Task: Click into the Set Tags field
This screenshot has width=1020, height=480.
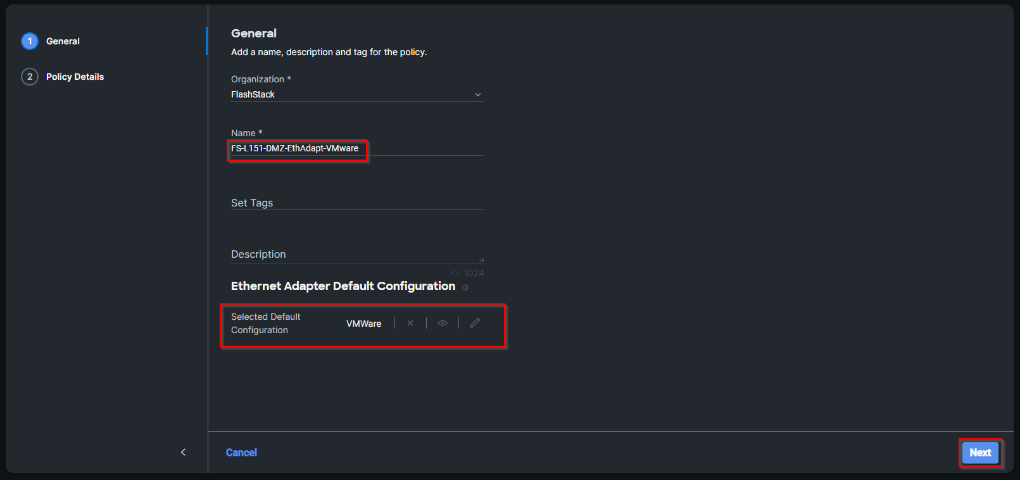Action: [x=355, y=203]
